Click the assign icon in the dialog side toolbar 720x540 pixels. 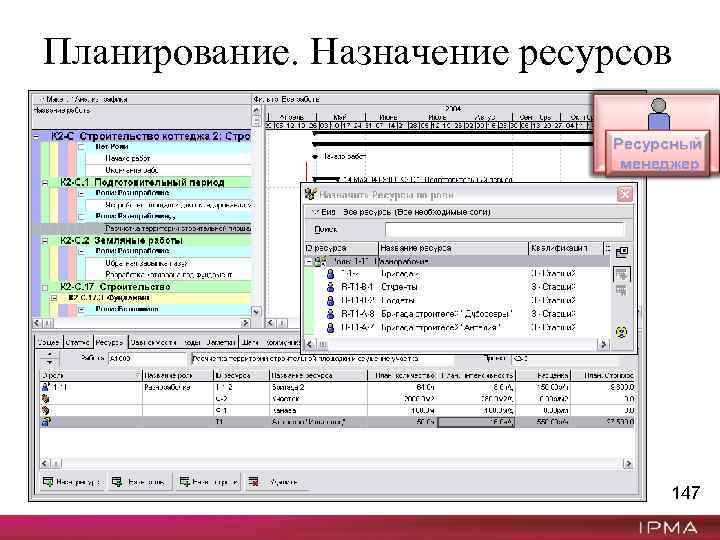pos(622,275)
